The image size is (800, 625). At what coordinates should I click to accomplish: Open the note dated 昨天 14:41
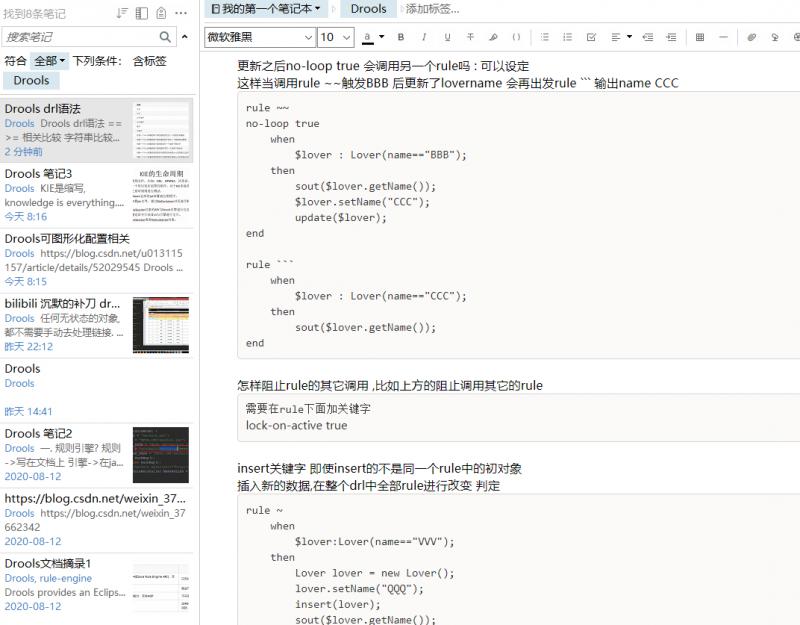[x=97, y=390]
